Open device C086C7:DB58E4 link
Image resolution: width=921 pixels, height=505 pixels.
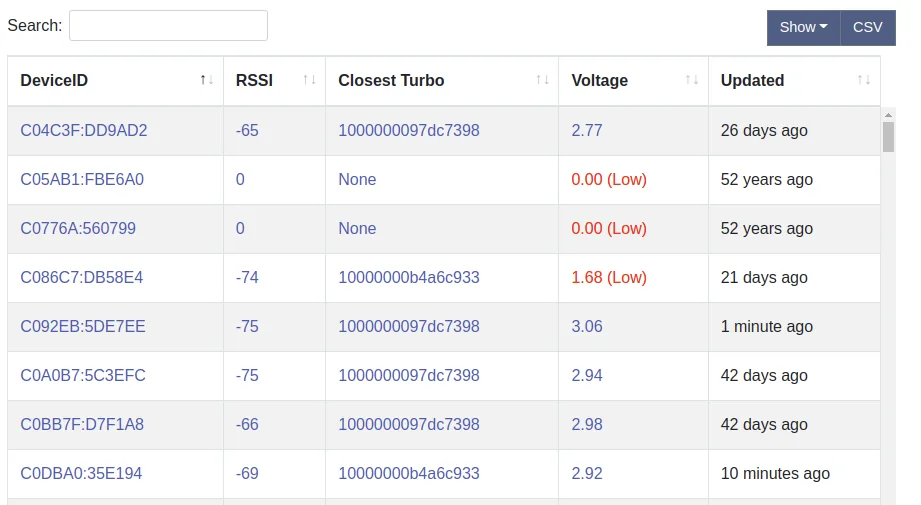point(82,277)
